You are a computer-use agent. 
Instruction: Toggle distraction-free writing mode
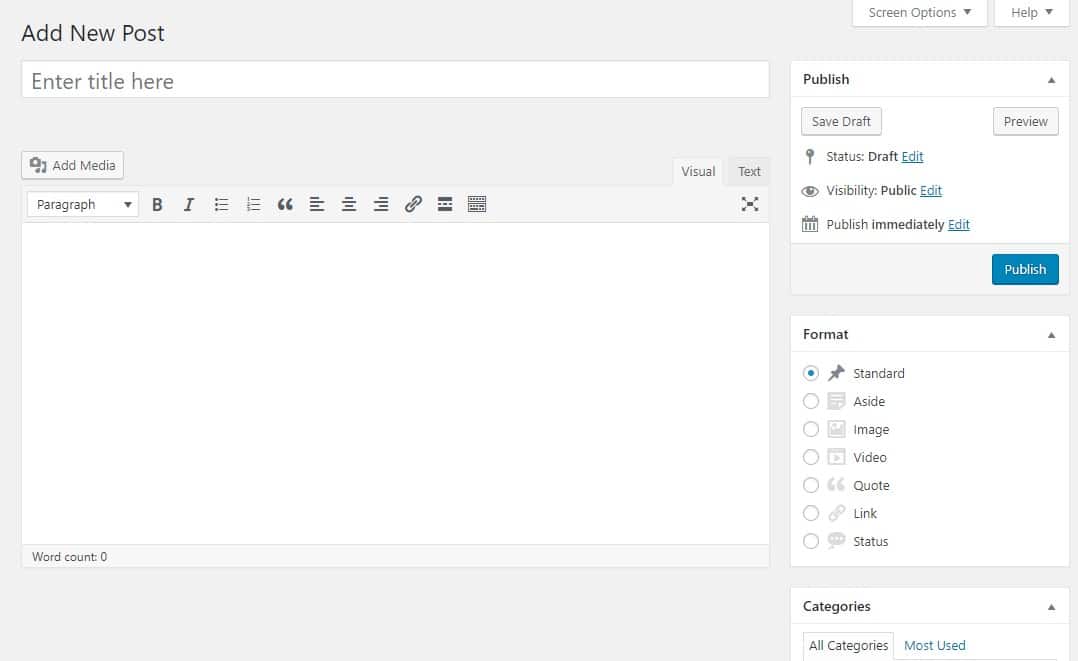[x=750, y=204]
